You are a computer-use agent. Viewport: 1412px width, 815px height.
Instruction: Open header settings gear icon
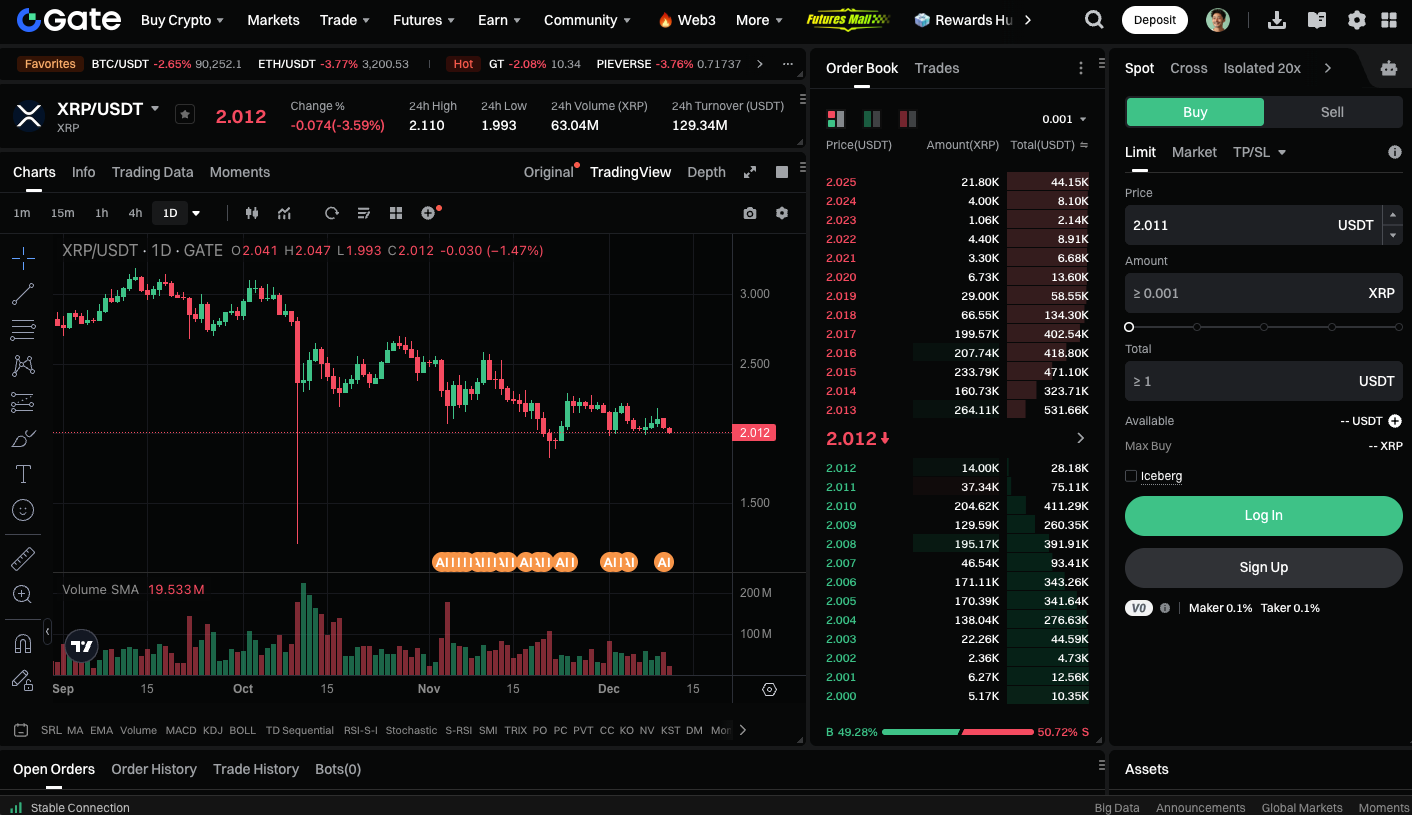[1357, 20]
